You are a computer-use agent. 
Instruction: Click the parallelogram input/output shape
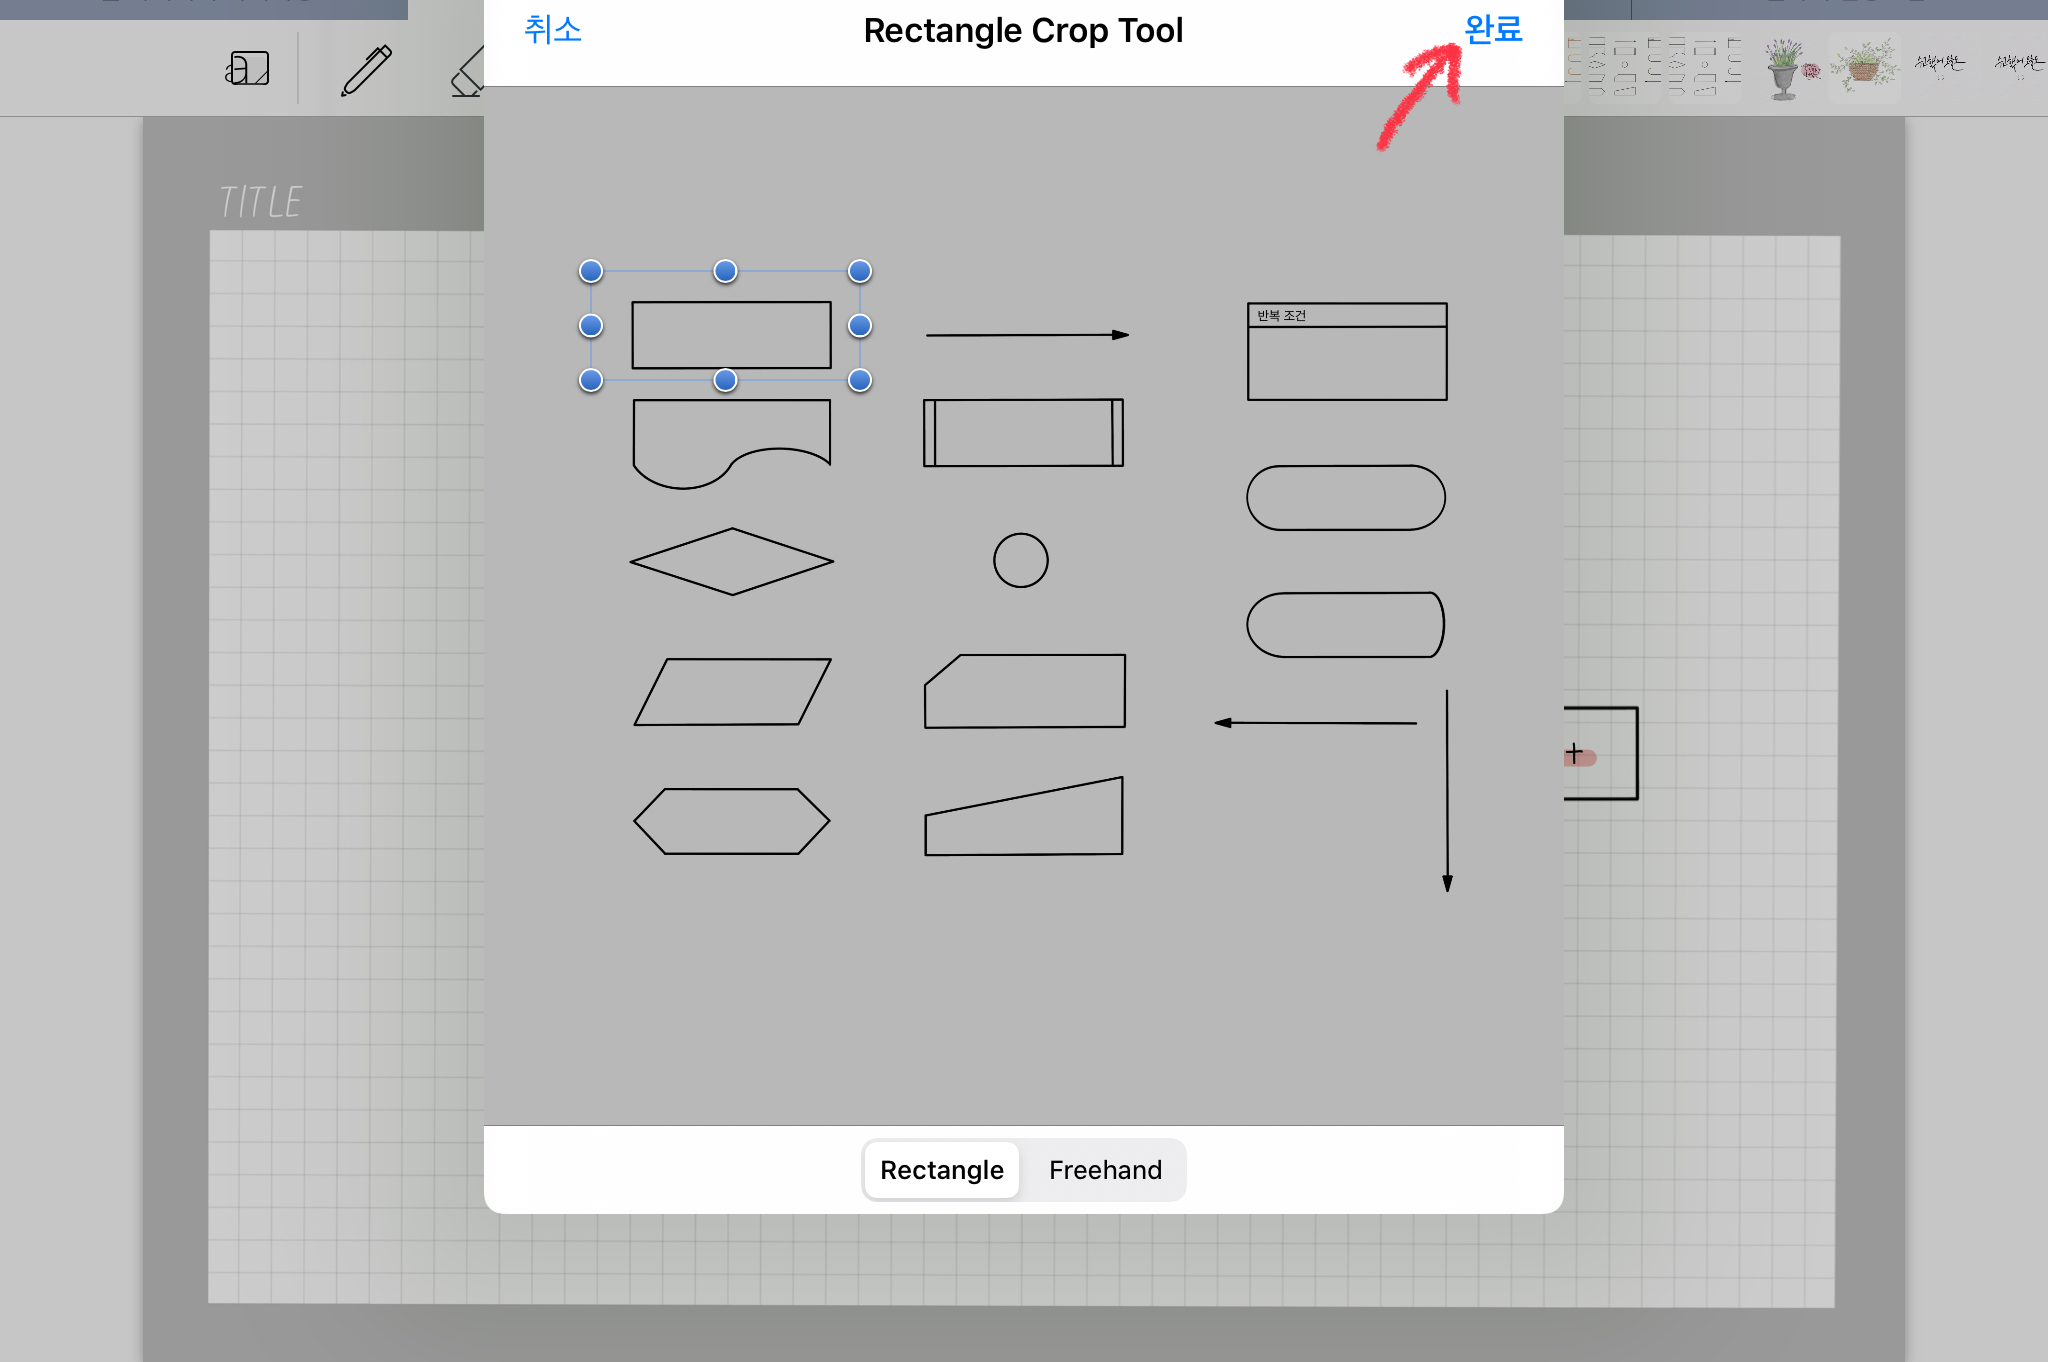point(731,691)
